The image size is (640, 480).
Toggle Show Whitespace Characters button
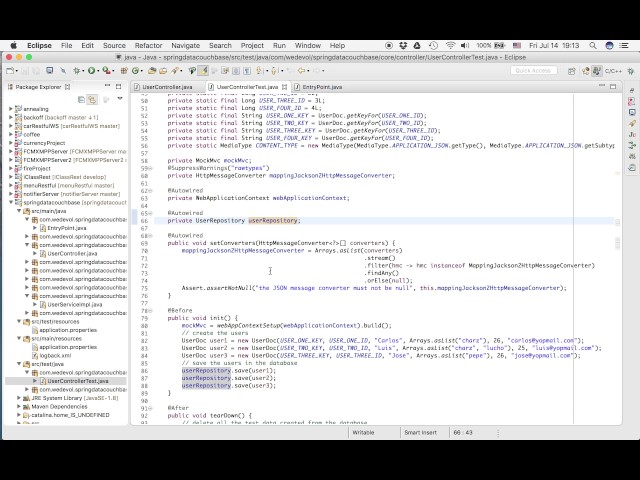247,71
